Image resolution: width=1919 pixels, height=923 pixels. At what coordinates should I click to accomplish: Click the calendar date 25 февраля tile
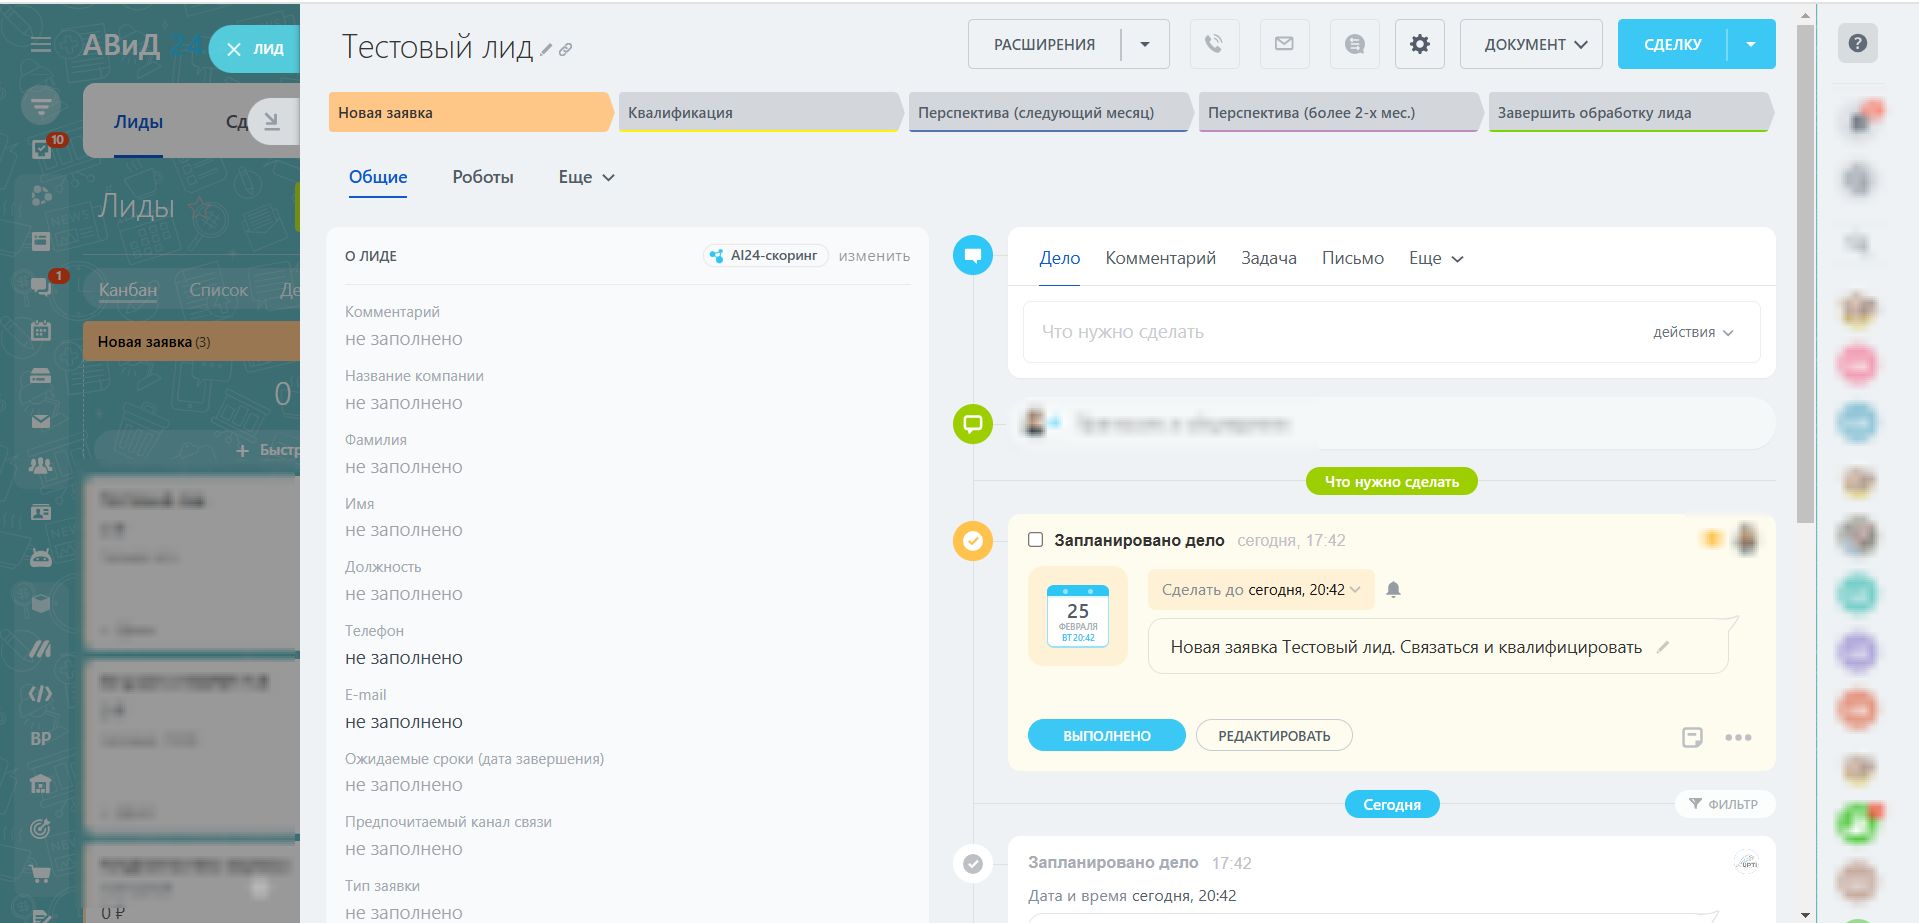pos(1078,616)
